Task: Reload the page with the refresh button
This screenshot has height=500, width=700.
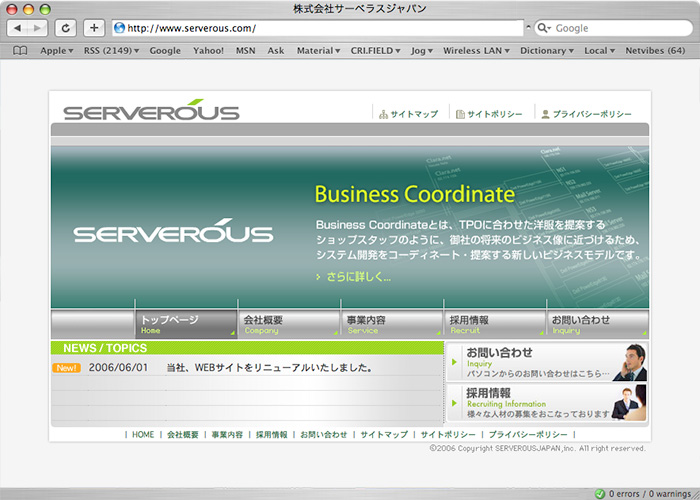Action: tap(66, 28)
